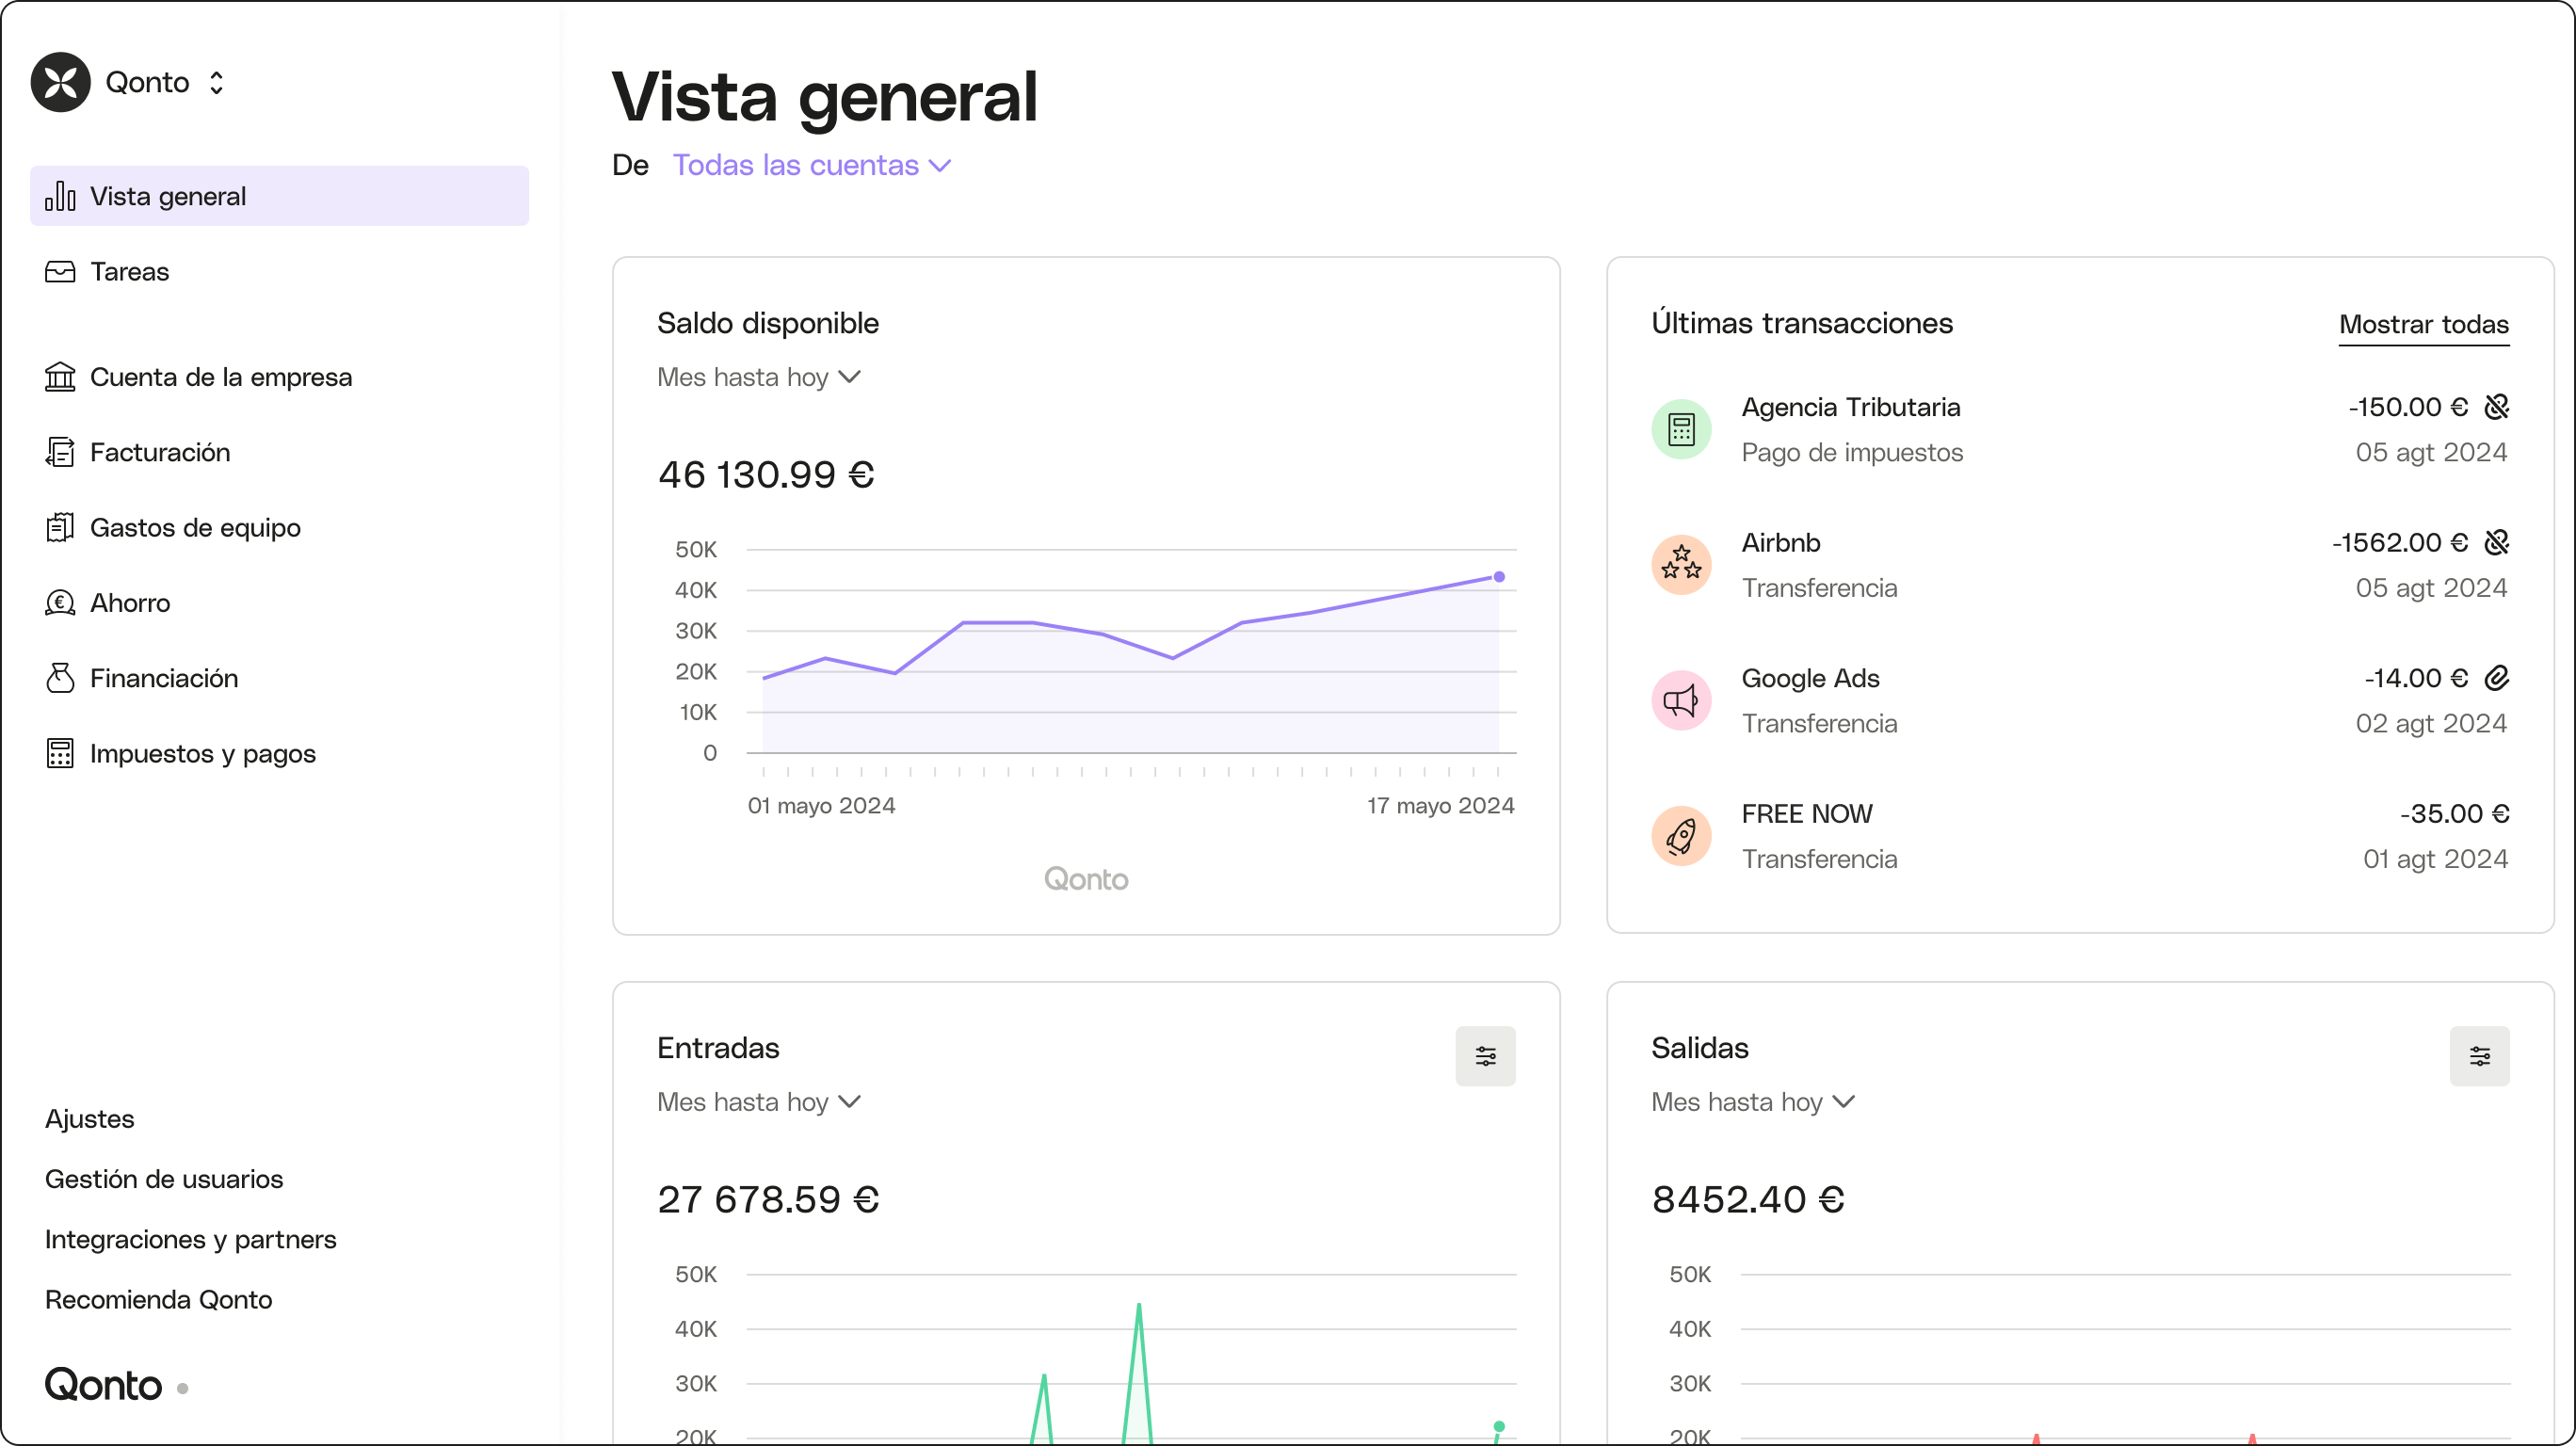Open Ajustes settings link
The image size is (2576, 1446).
click(x=89, y=1119)
